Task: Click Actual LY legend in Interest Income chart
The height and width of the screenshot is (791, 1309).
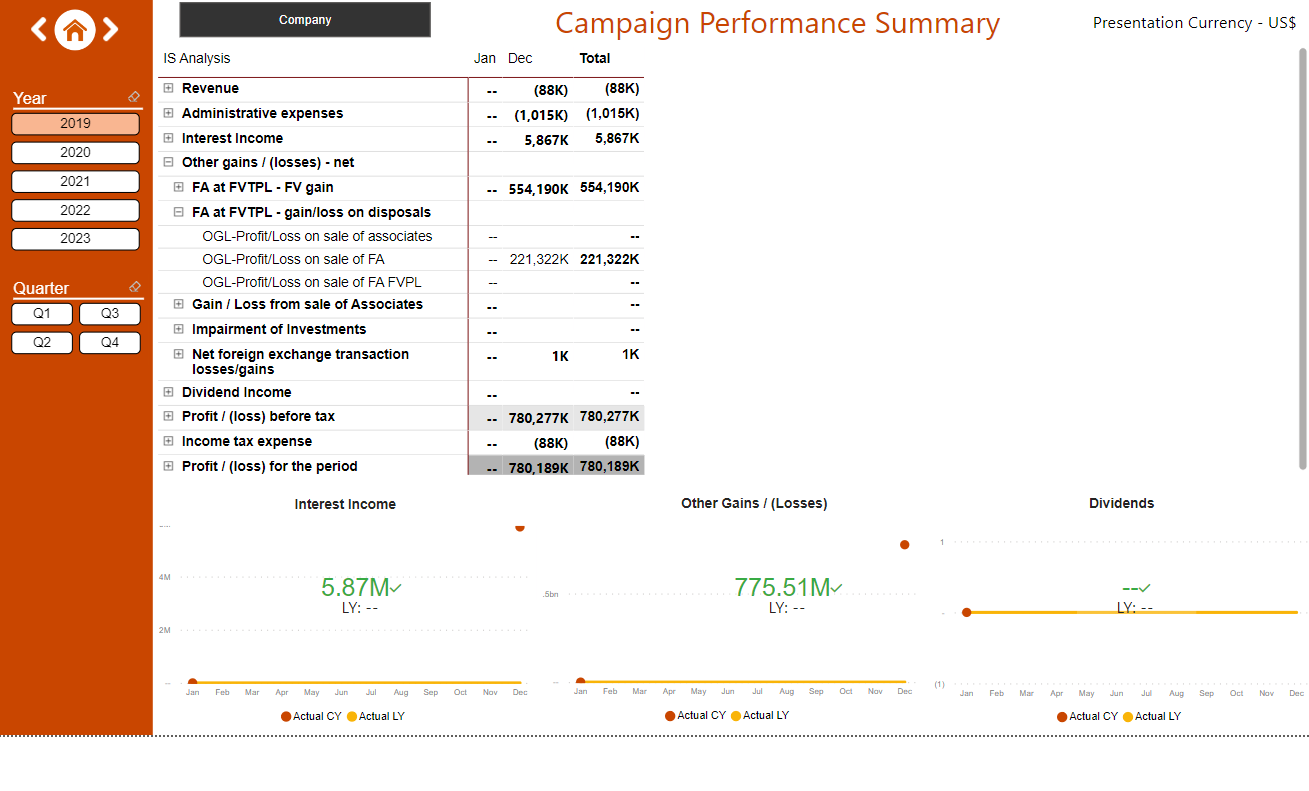Action: point(376,716)
